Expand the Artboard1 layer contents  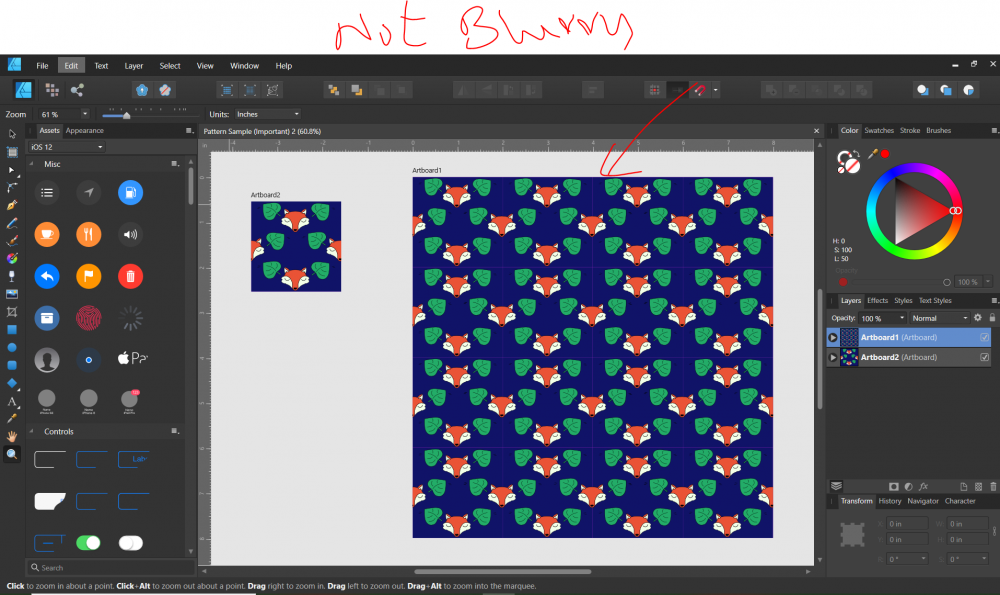833,337
